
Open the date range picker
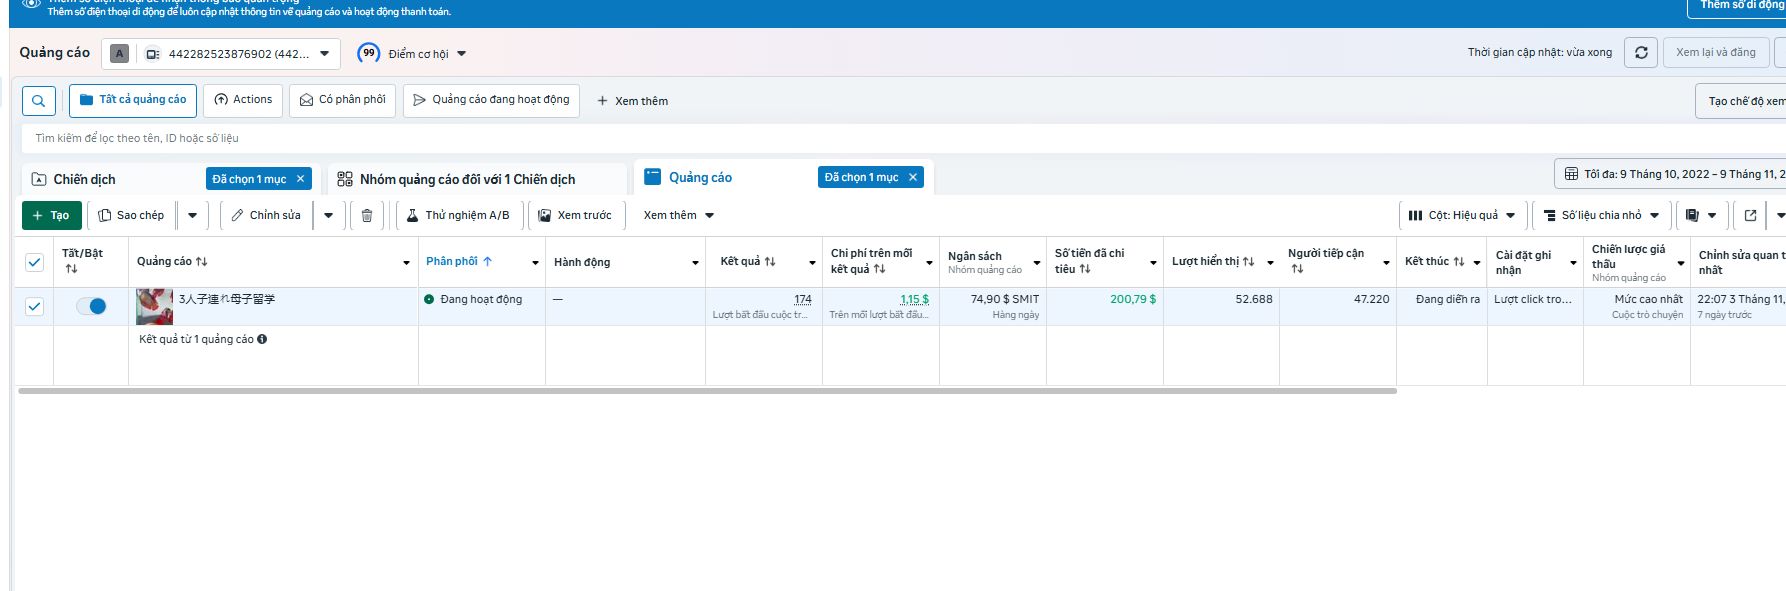point(1670,174)
